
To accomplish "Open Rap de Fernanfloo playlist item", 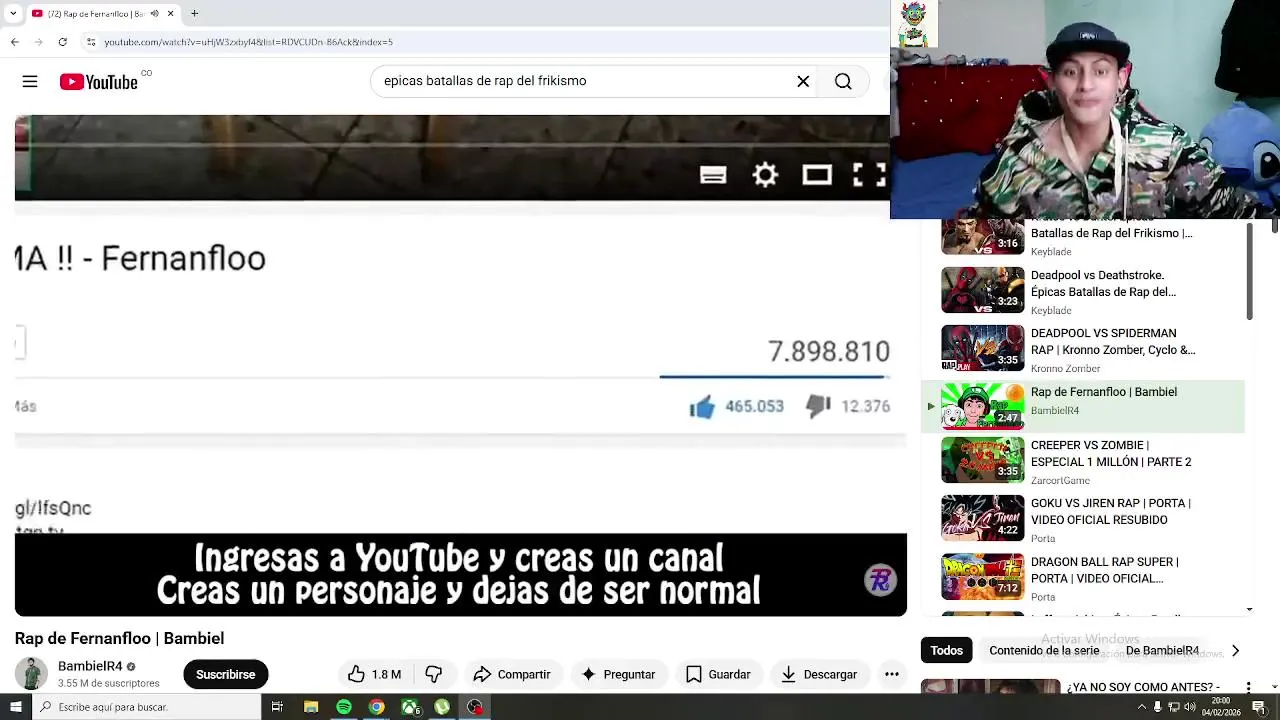I will tap(1083, 405).
